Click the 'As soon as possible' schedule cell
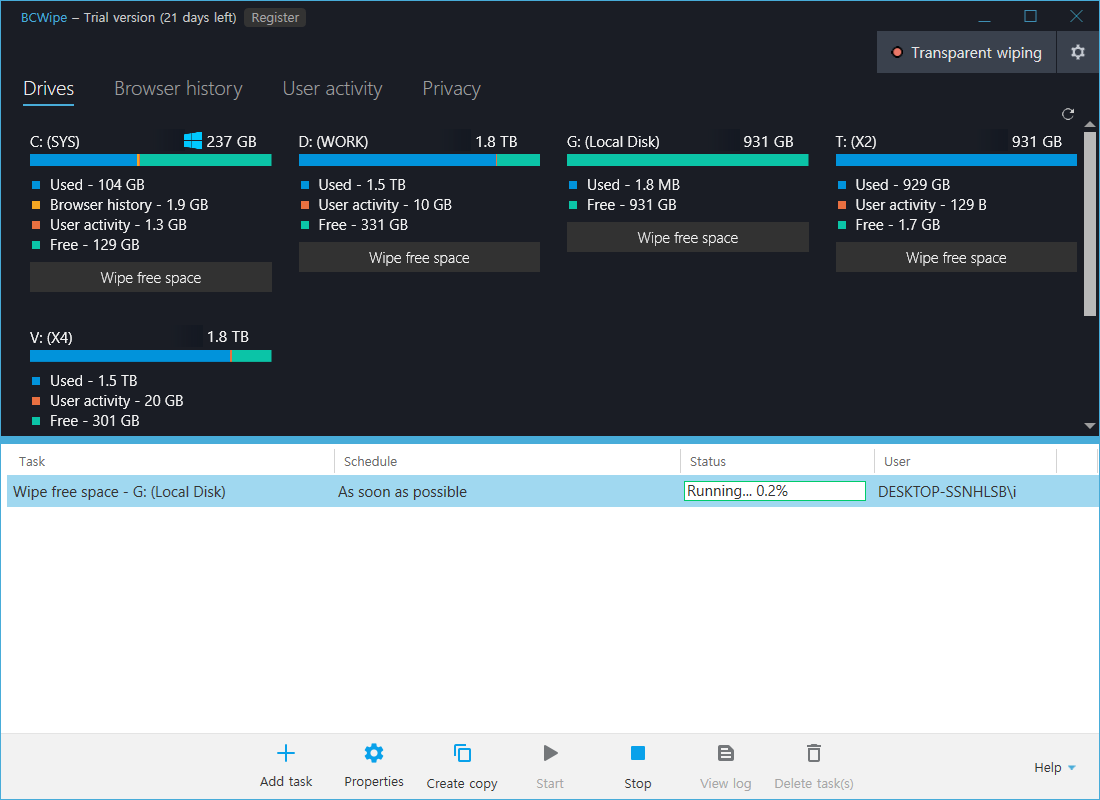The image size is (1100, 800). click(x=402, y=492)
